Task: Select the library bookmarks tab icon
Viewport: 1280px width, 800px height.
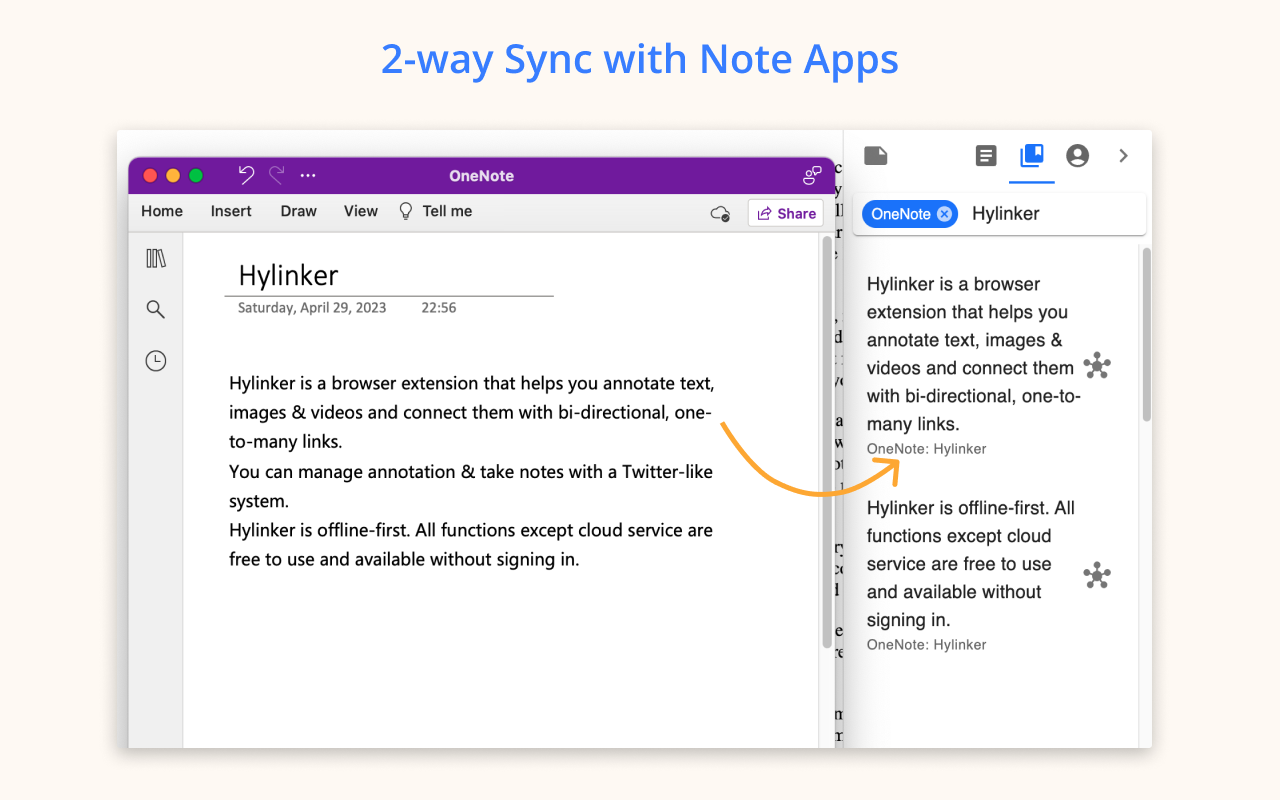Action: coord(1031,156)
